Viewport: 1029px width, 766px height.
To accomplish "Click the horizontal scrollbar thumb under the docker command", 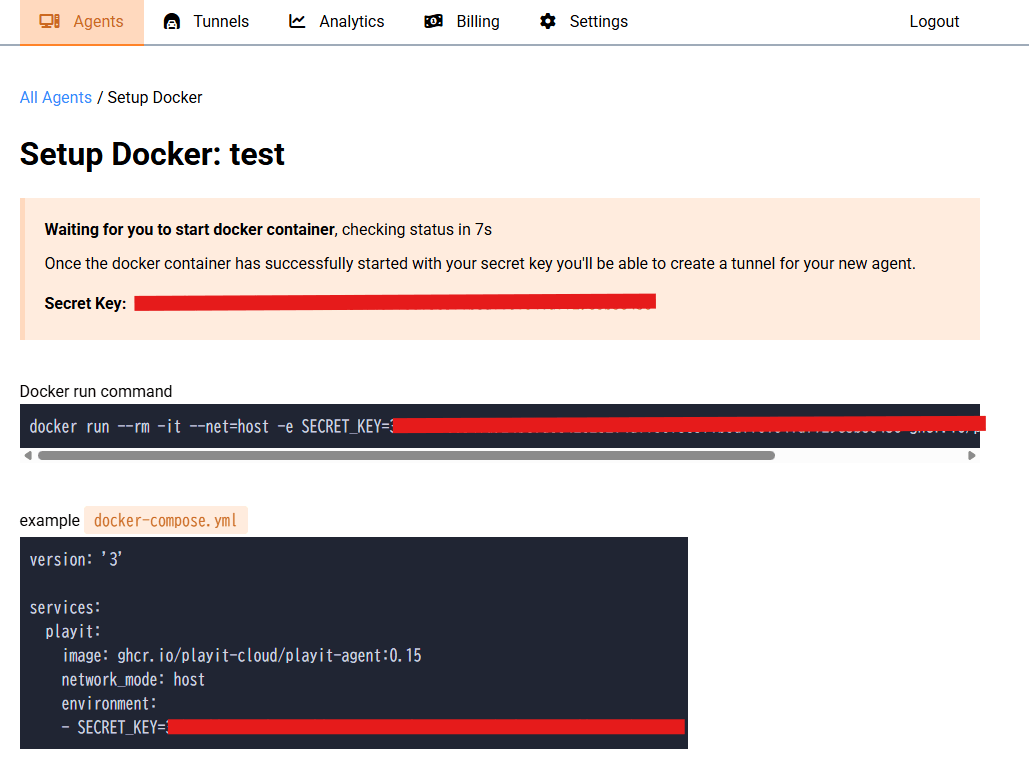I will [x=405, y=455].
